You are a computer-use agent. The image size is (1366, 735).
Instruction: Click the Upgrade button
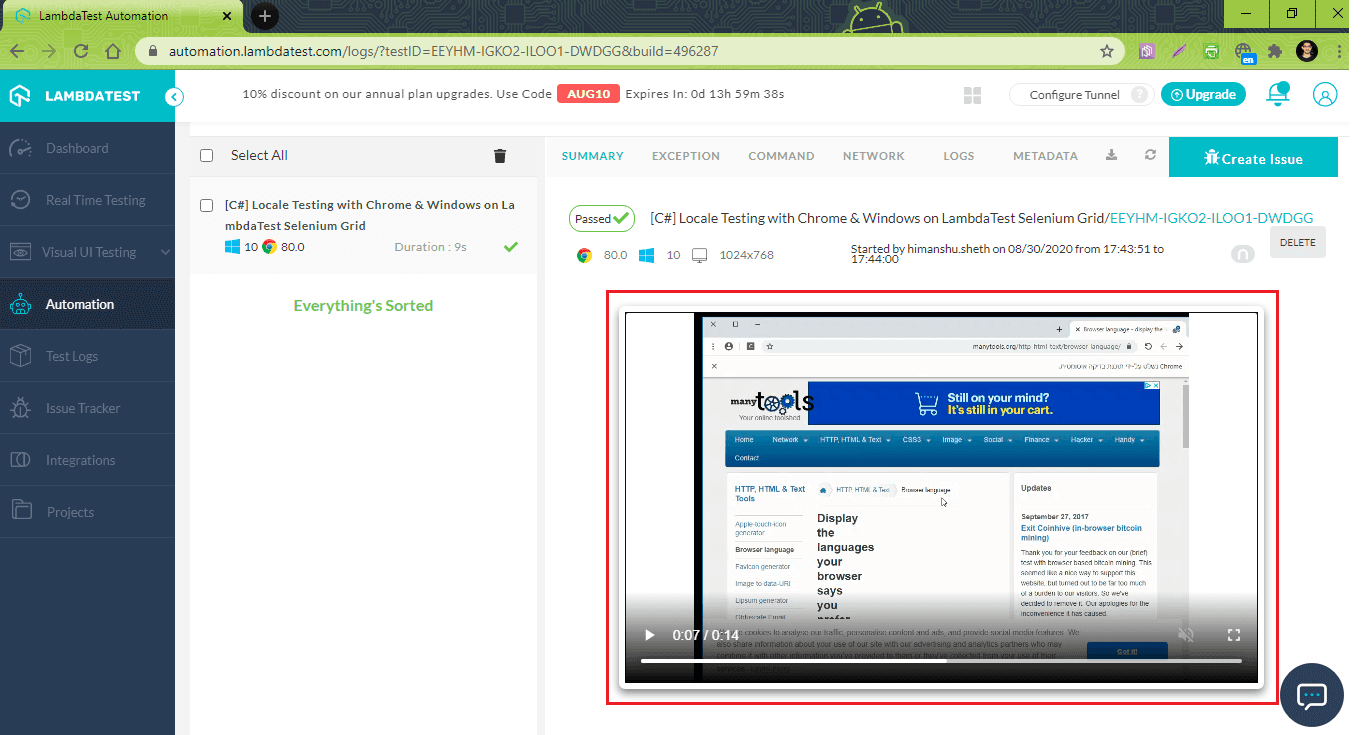1203,95
